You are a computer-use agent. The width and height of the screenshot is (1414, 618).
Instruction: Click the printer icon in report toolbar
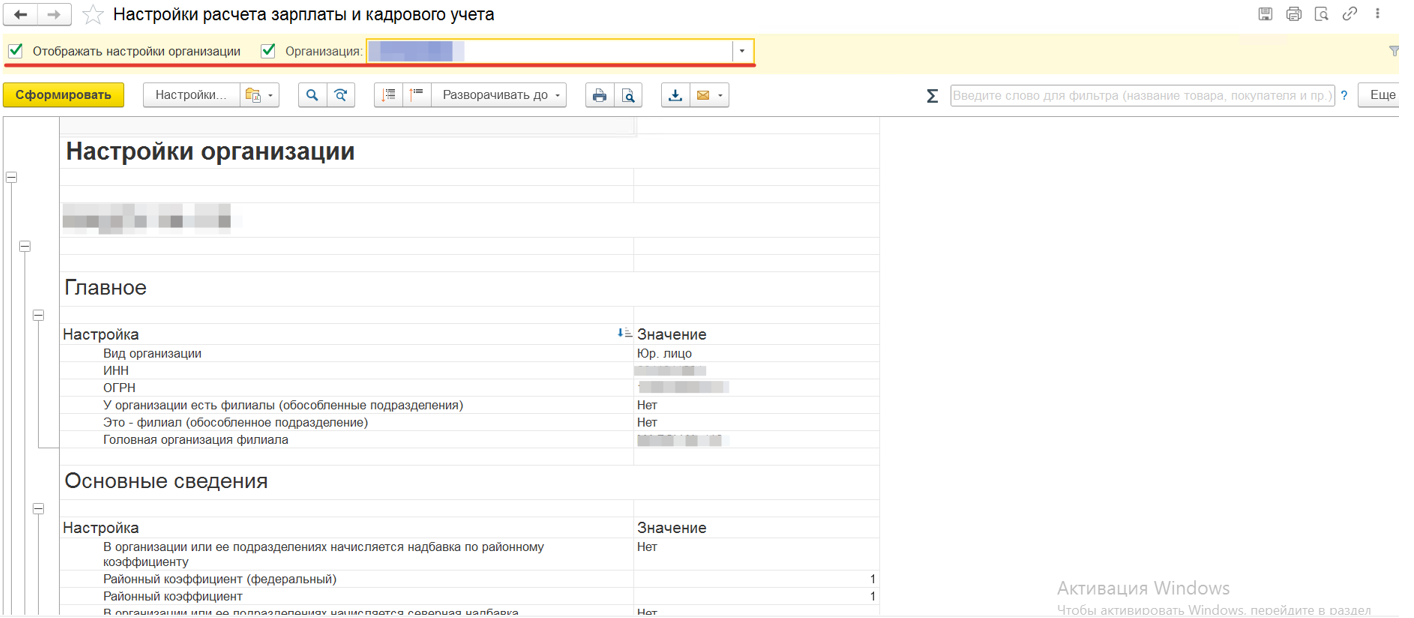click(599, 95)
